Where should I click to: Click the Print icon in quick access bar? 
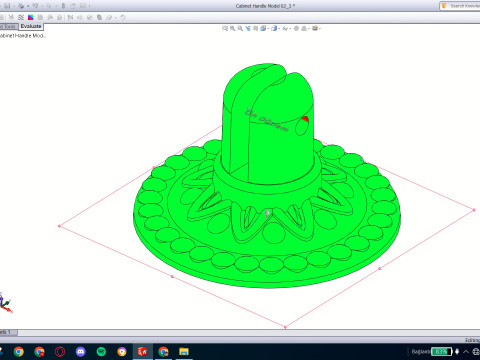tap(21, 6)
